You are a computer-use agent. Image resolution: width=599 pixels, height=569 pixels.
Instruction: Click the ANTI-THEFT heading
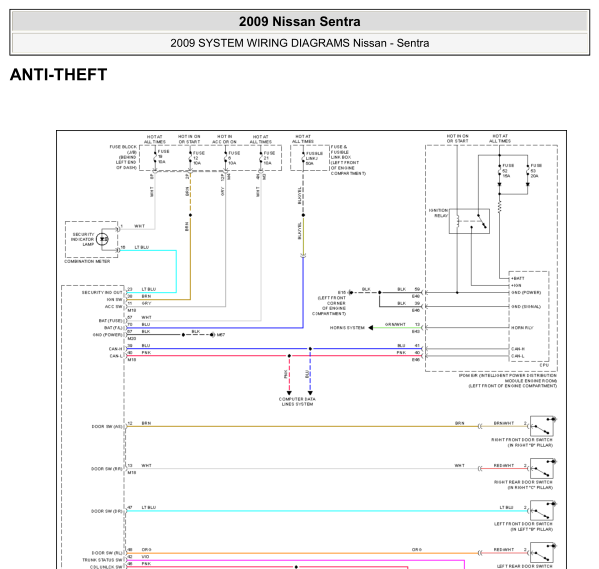(58, 75)
